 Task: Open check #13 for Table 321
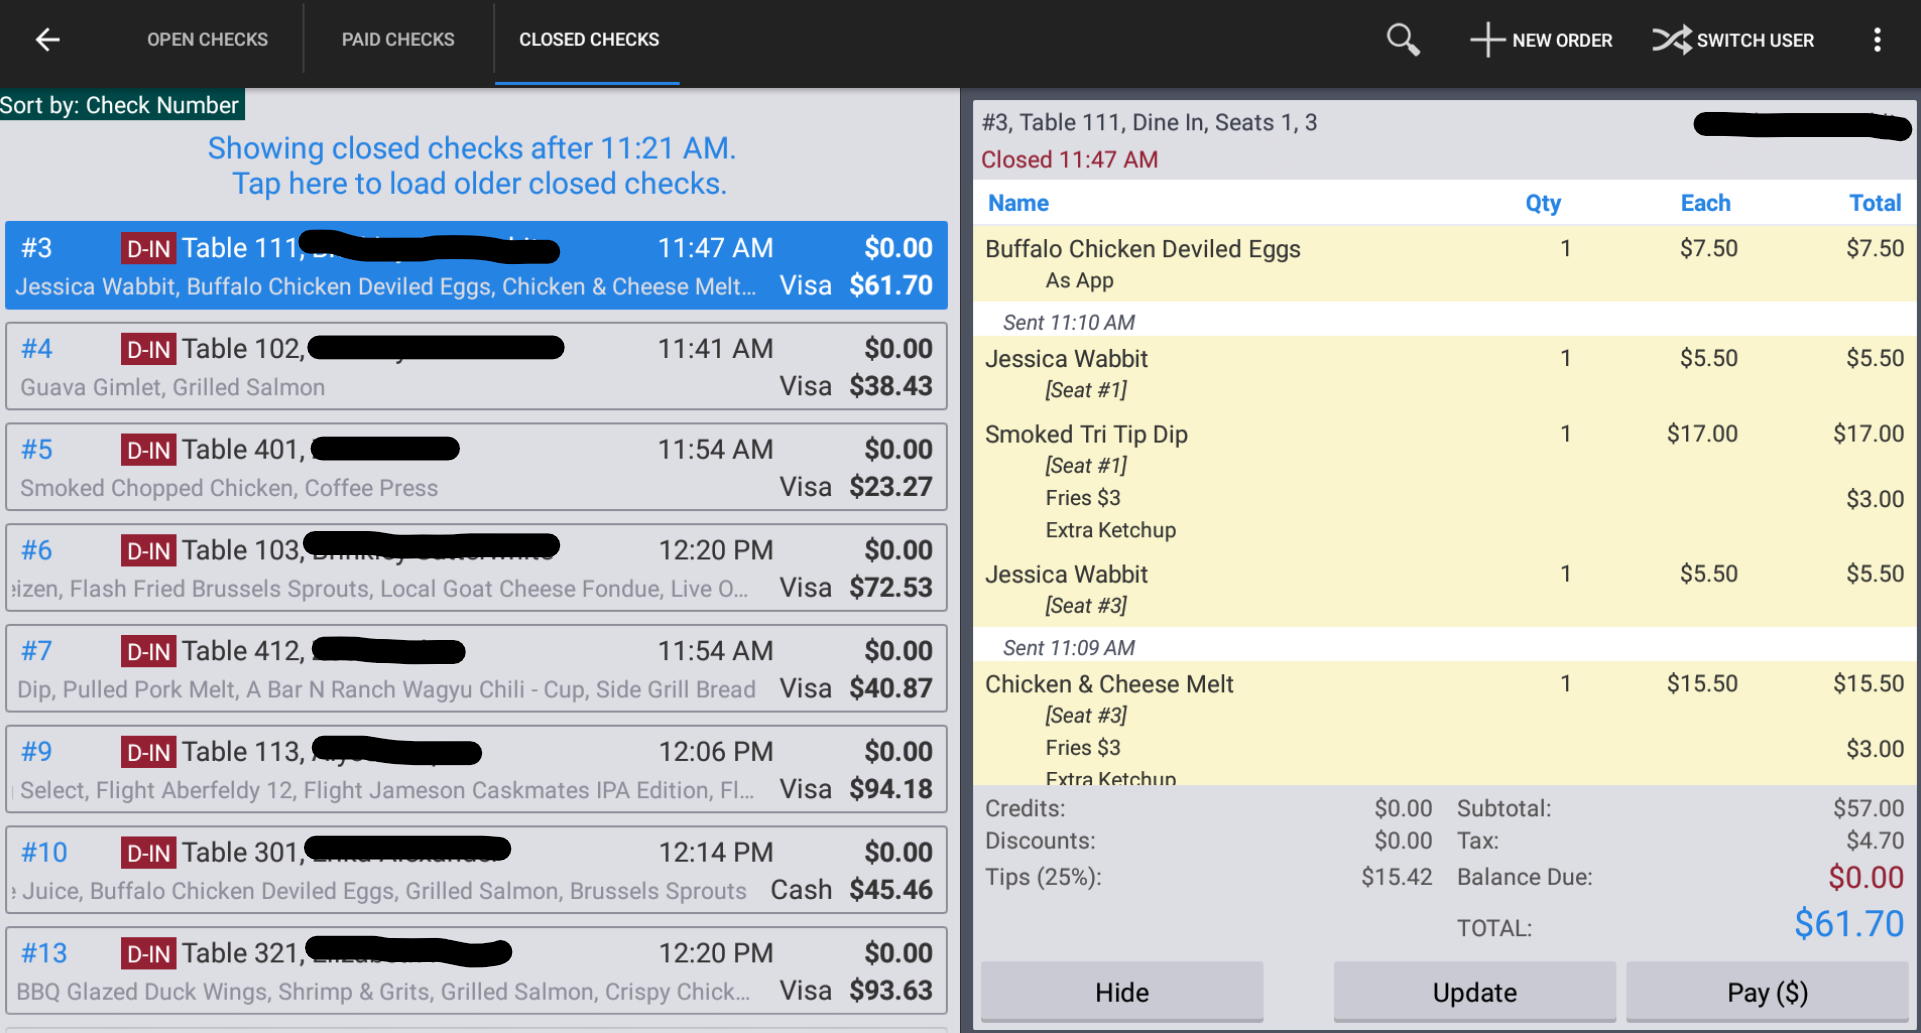(476, 971)
